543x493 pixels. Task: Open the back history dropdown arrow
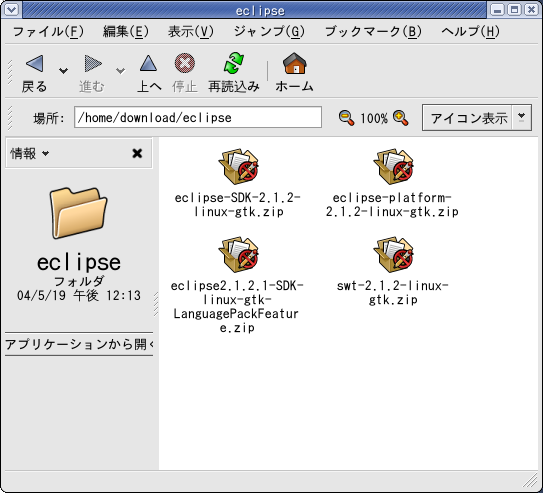(63, 71)
